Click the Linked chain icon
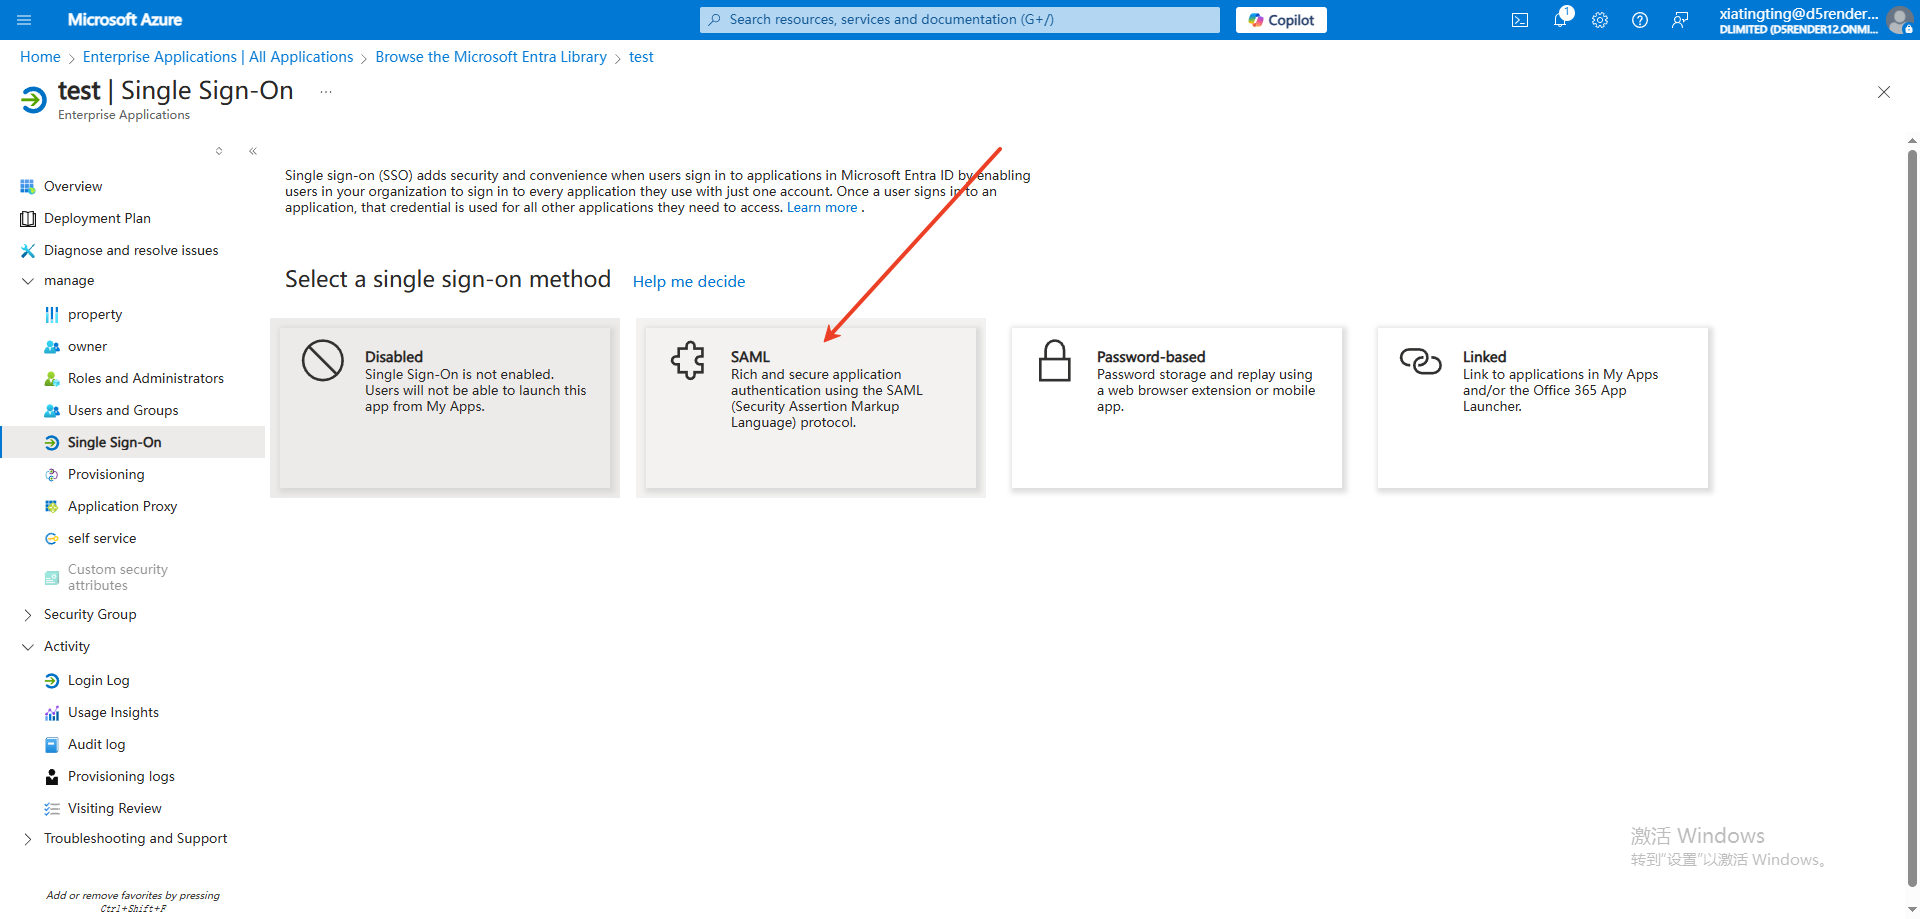This screenshot has width=1920, height=919. click(x=1420, y=360)
